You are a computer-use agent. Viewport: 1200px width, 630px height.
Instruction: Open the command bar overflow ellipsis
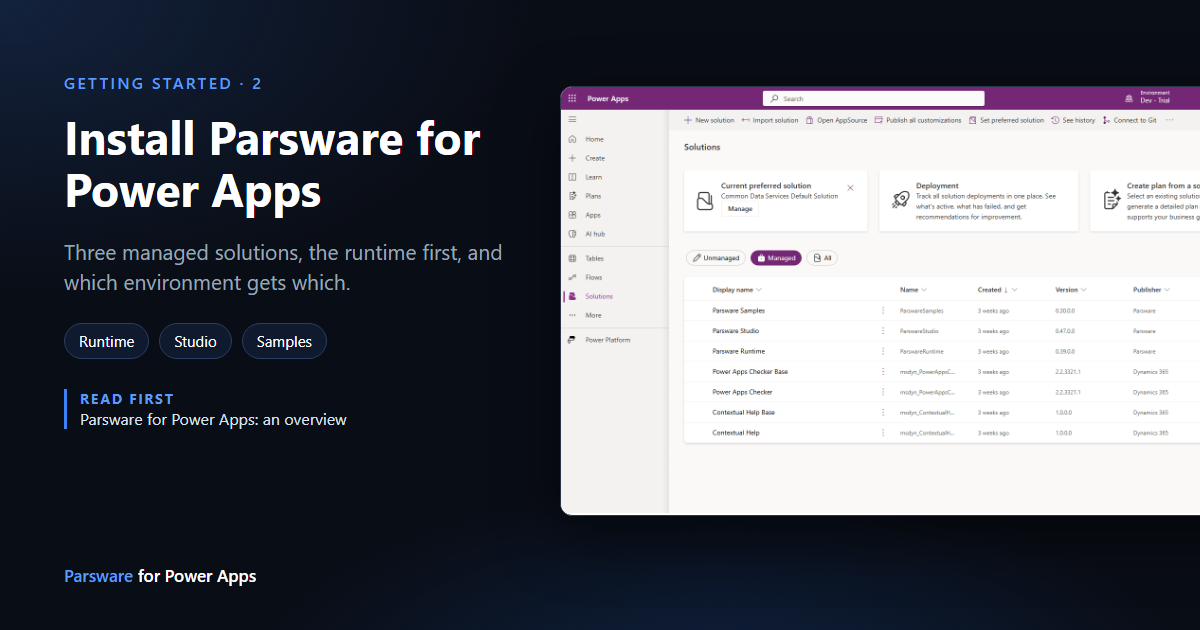[1170, 120]
